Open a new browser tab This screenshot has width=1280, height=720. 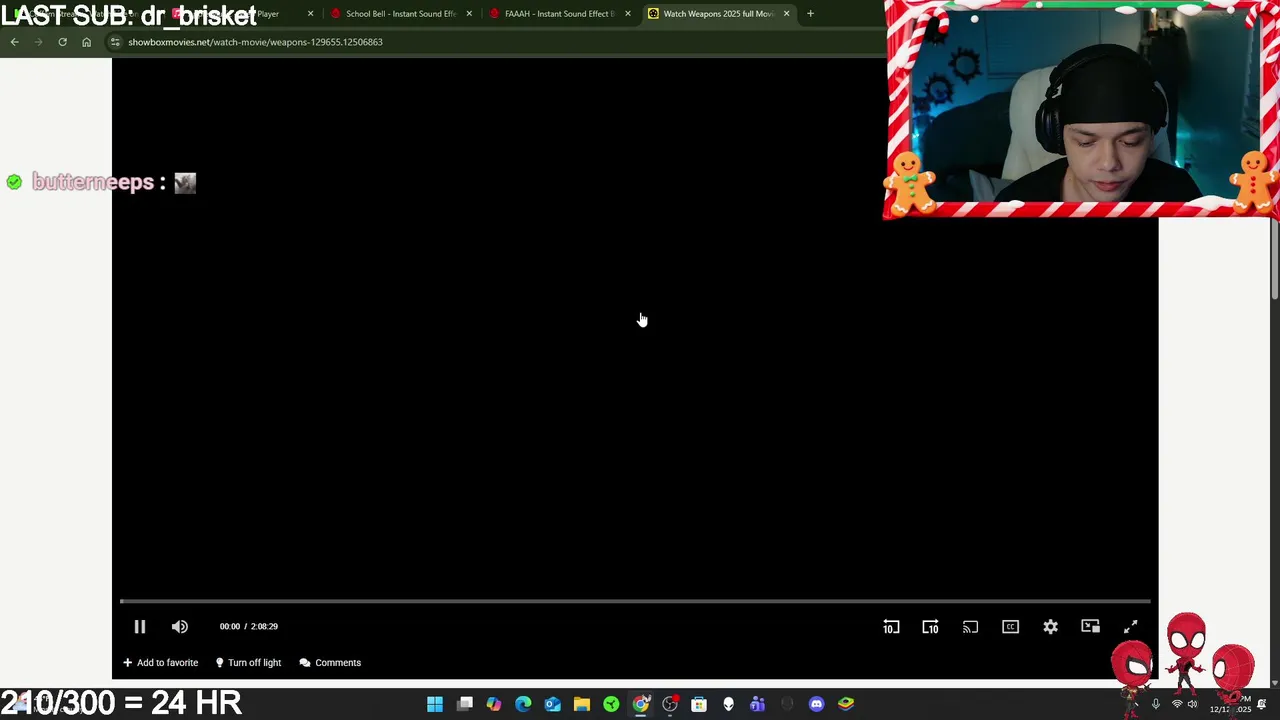[x=810, y=14]
